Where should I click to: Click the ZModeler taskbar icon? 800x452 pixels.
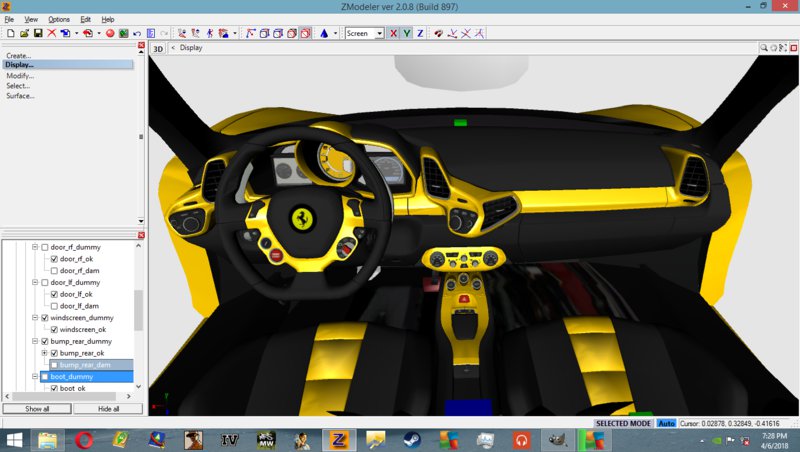point(339,440)
